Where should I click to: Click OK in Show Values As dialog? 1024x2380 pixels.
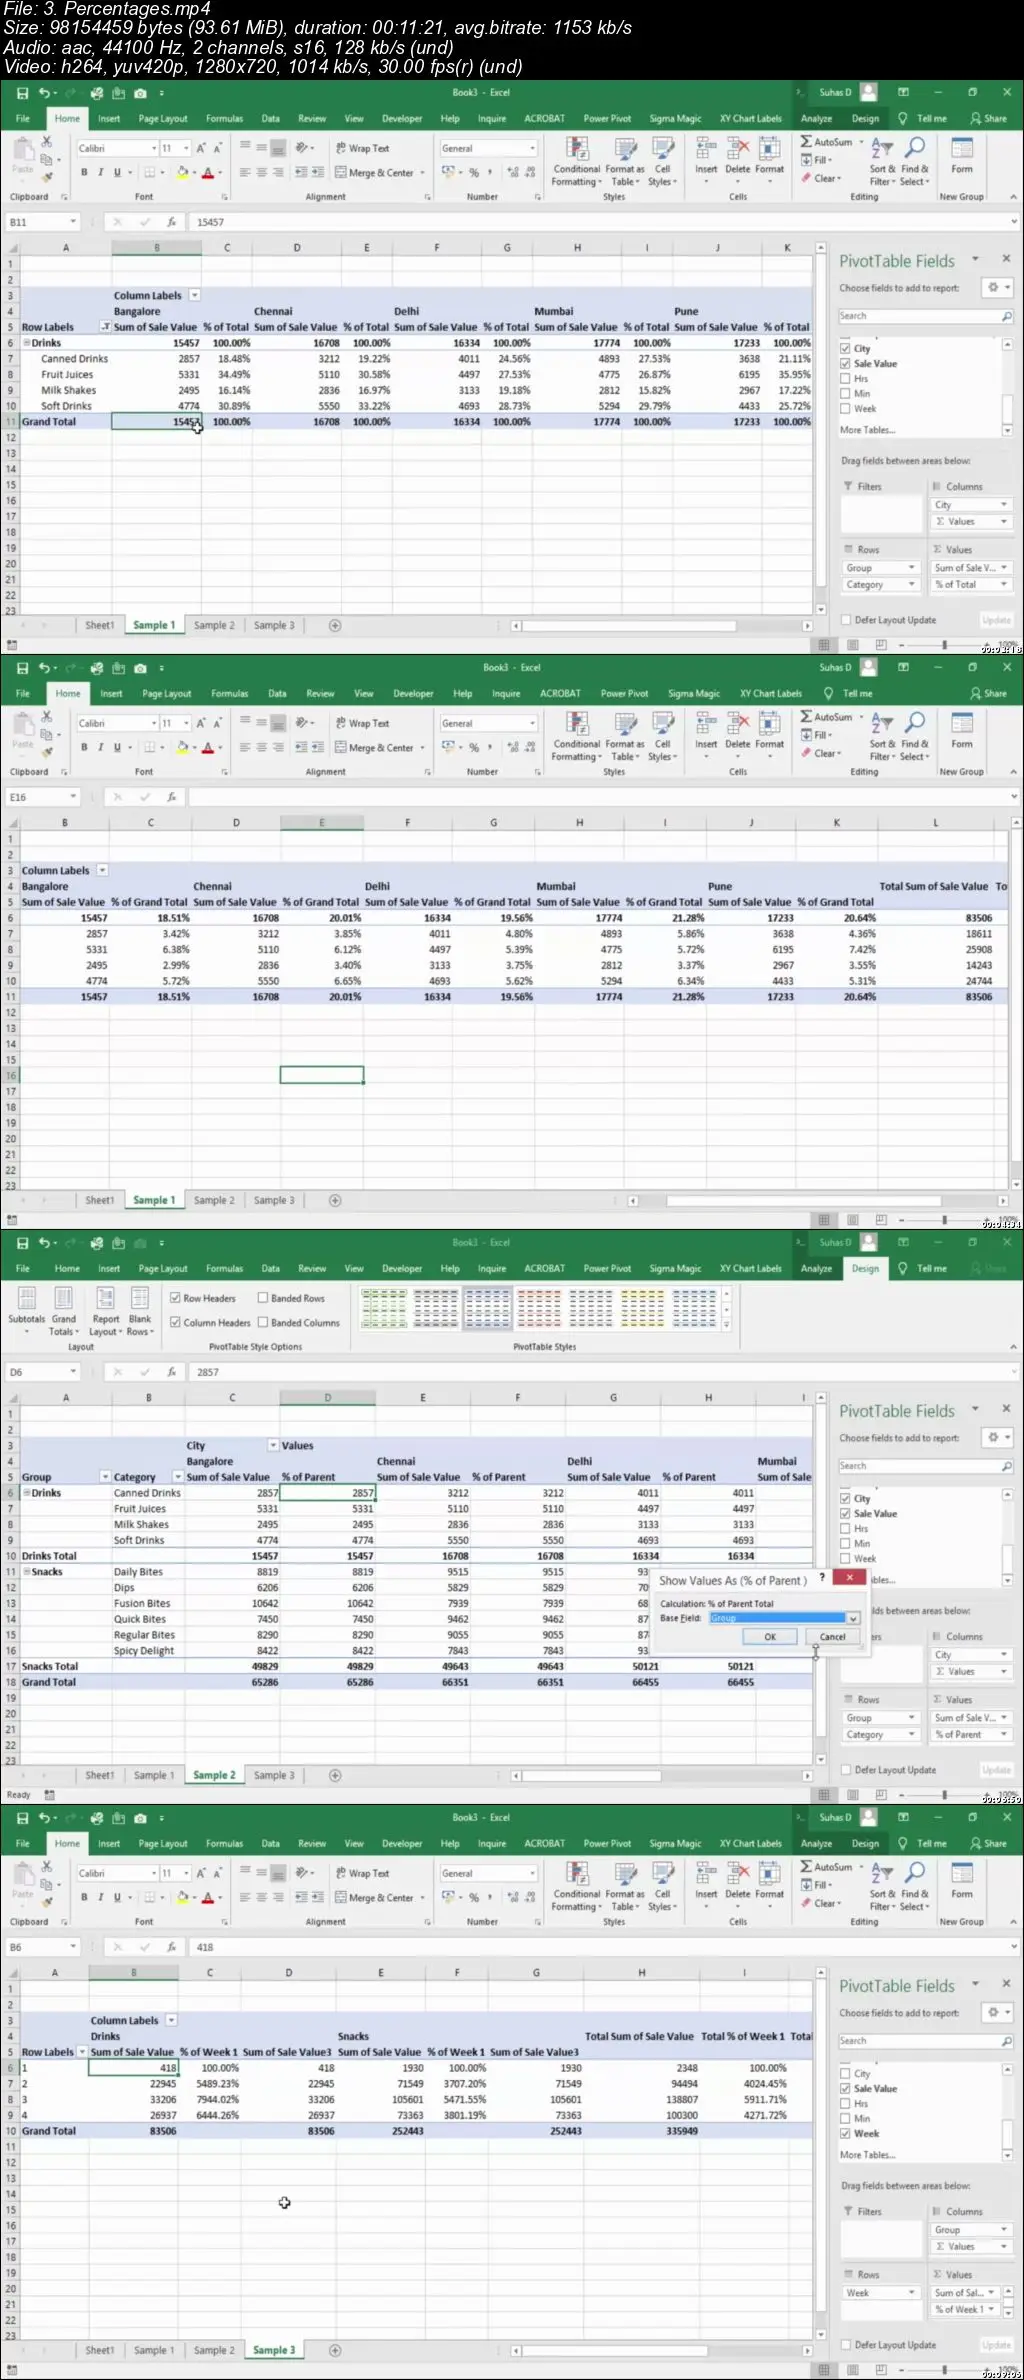[x=770, y=1637]
